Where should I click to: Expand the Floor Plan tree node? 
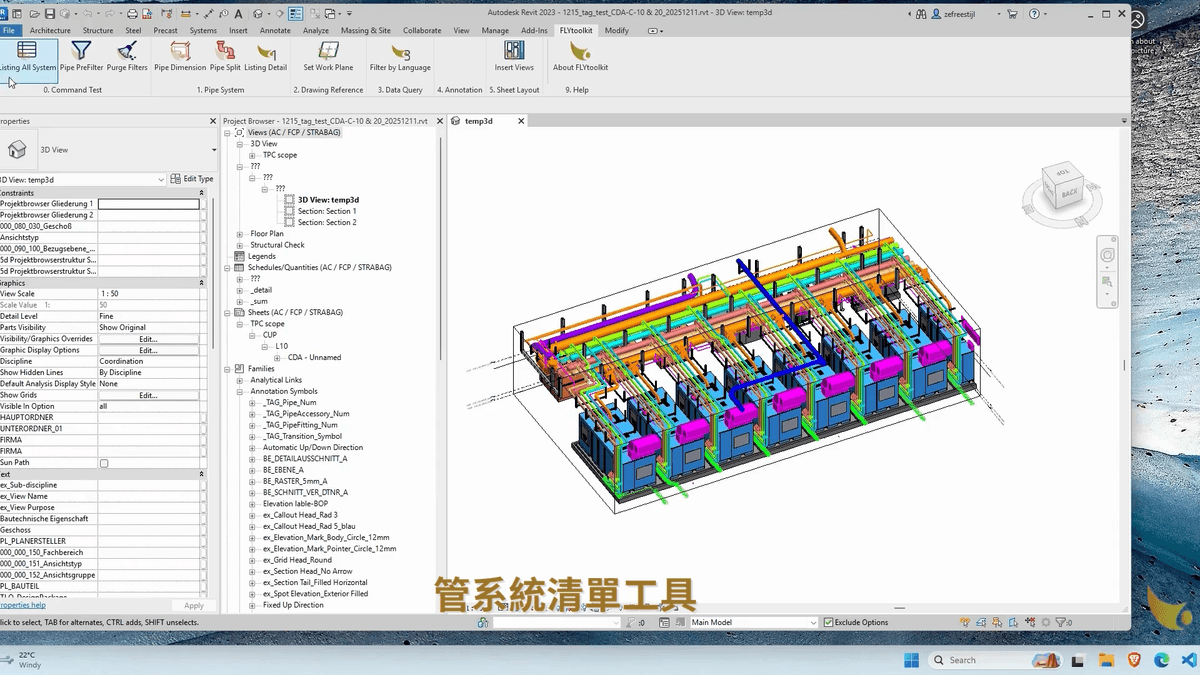tap(240, 234)
